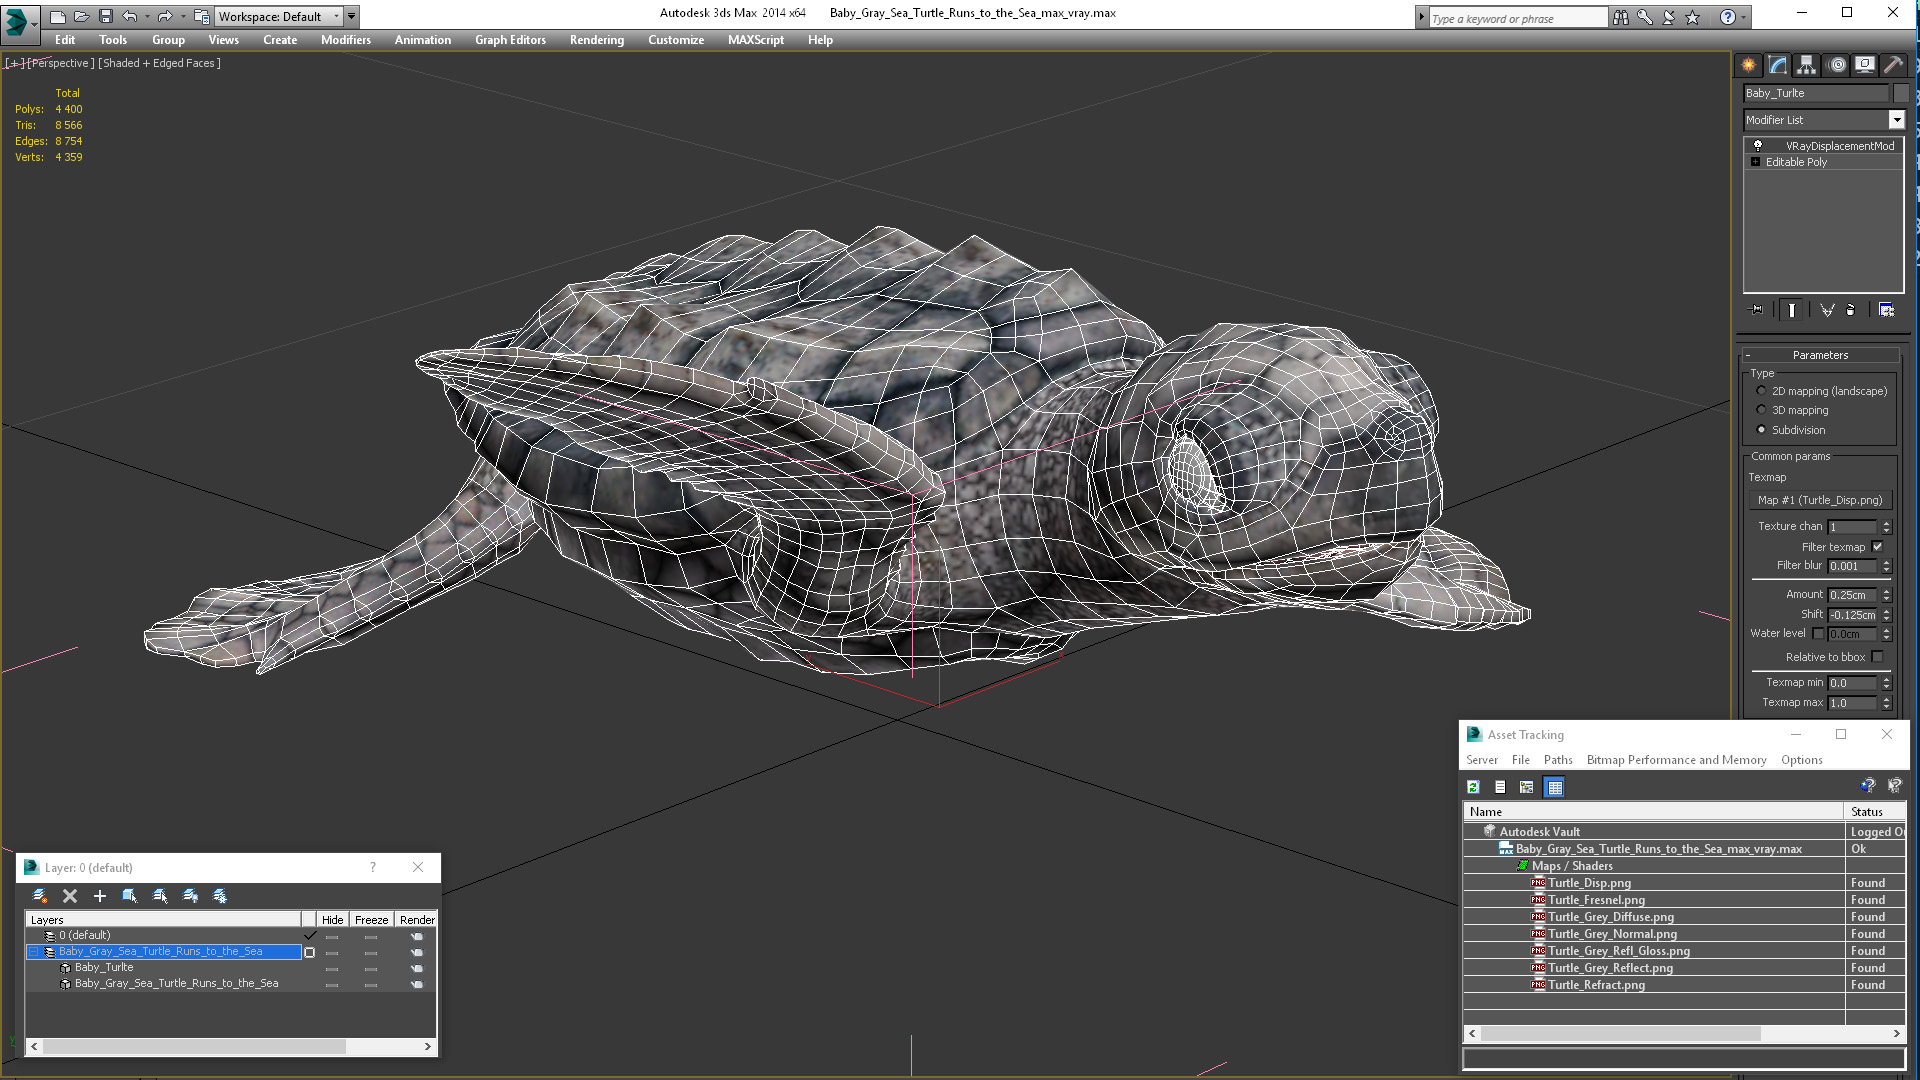Open the Display command panel tab

[x=1865, y=65]
